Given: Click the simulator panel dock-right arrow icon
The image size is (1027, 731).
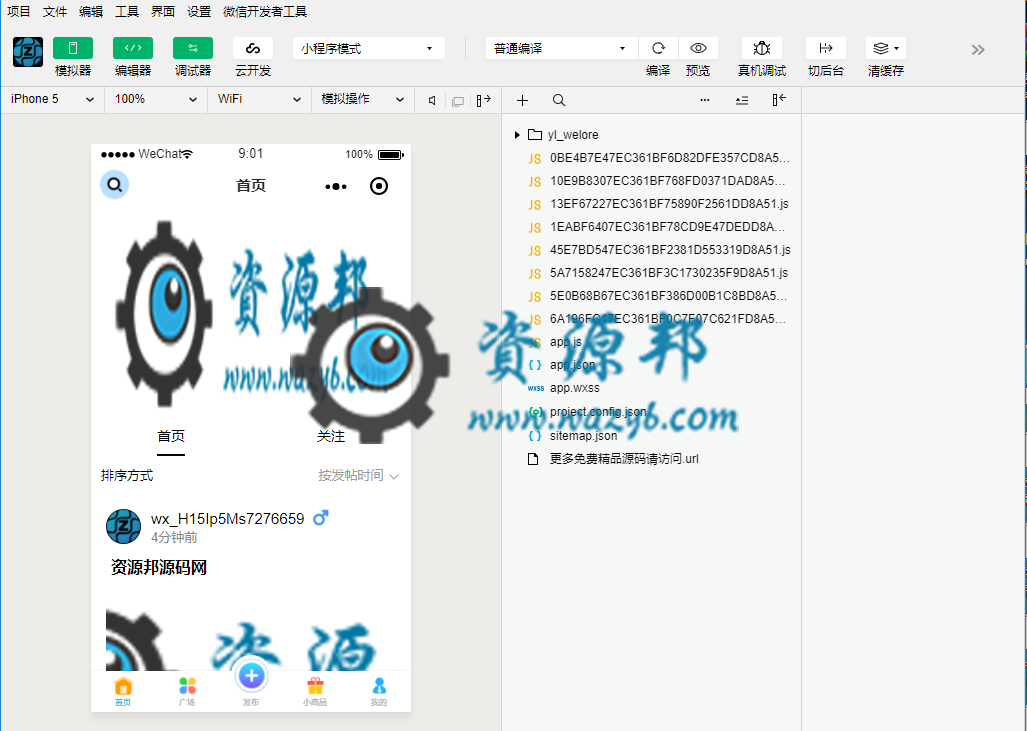Looking at the screenshot, I should pyautogui.click(x=484, y=100).
